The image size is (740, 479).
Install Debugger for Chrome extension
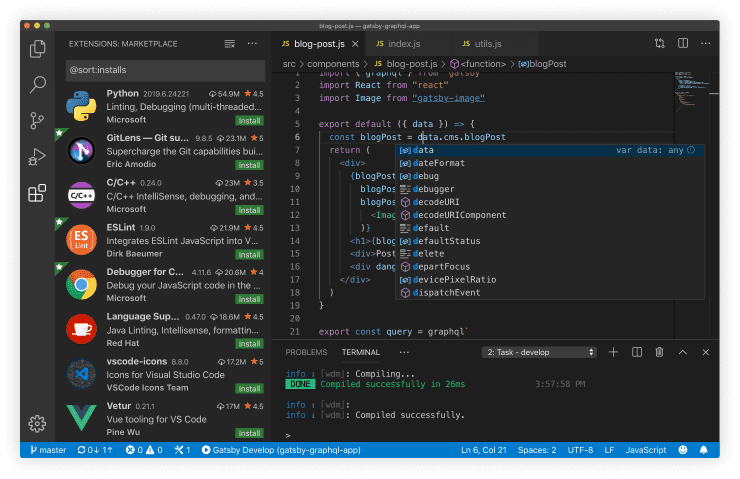(249, 299)
